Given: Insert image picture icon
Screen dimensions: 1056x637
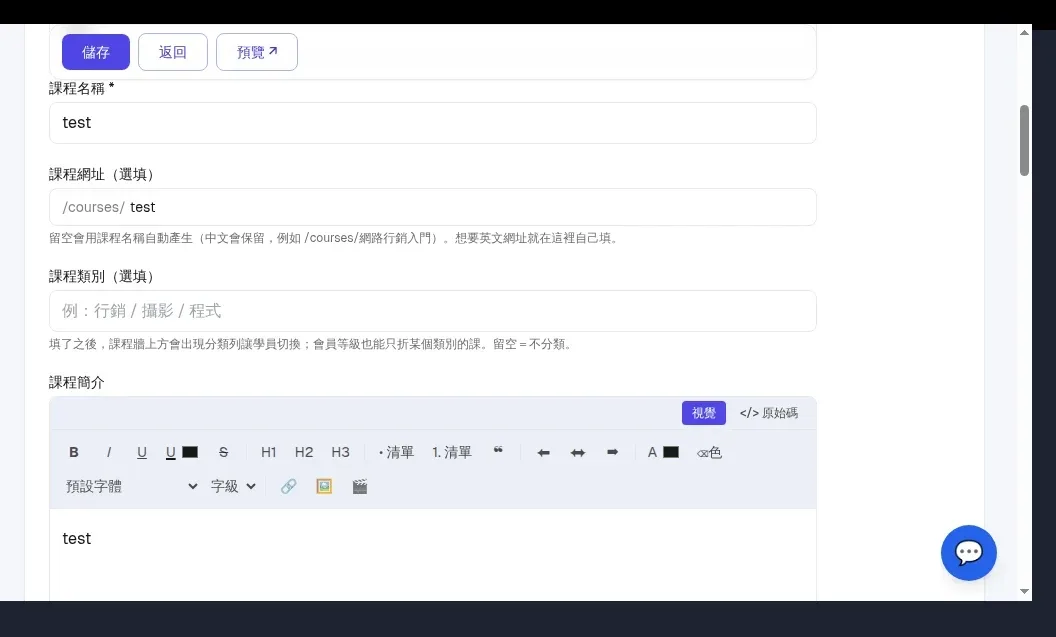Looking at the screenshot, I should coord(324,486).
